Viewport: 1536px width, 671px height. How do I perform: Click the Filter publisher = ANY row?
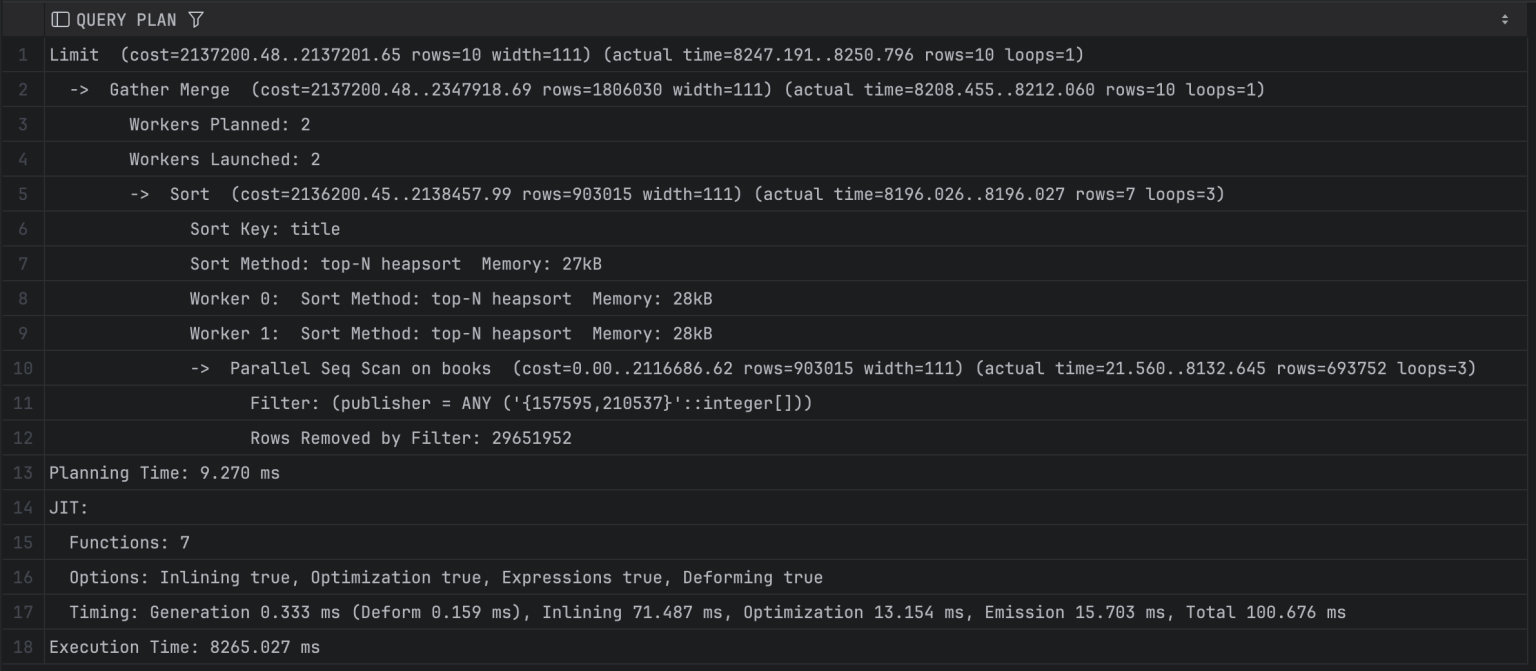530,404
